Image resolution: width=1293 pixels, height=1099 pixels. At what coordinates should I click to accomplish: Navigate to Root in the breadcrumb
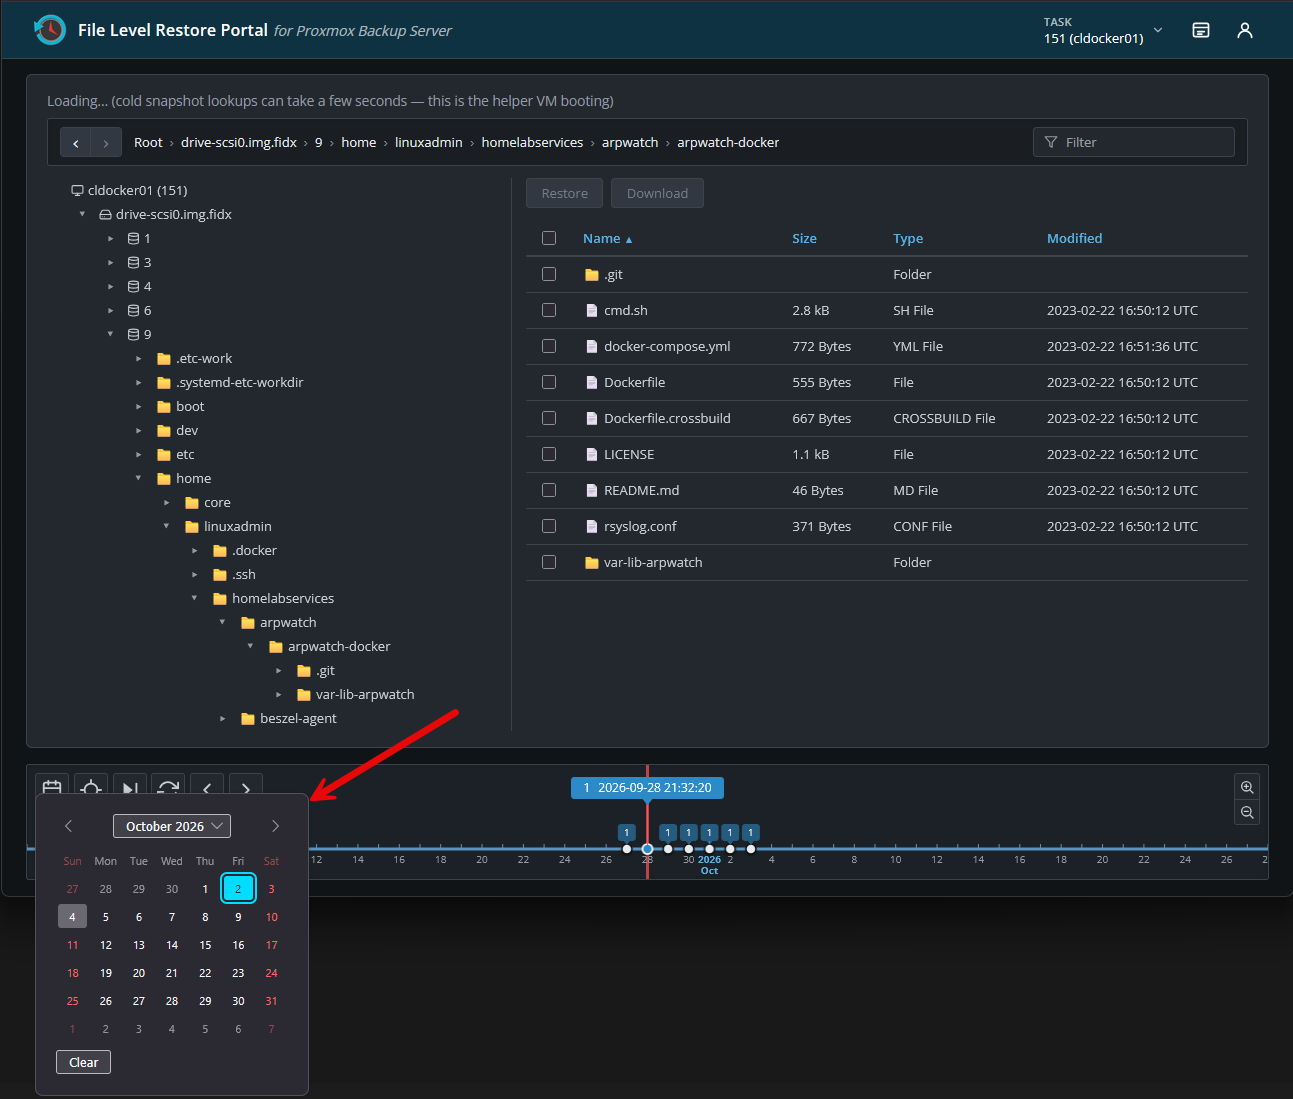[x=148, y=142]
